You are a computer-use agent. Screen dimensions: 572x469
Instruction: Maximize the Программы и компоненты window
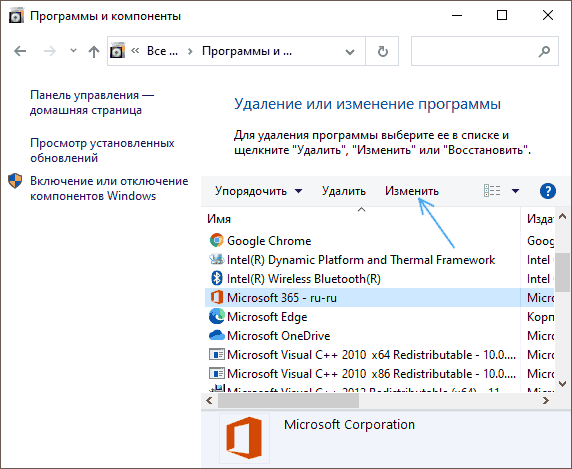502,15
